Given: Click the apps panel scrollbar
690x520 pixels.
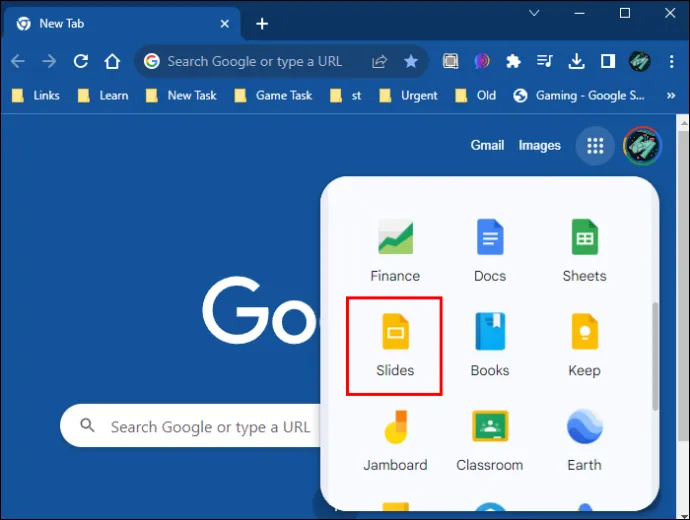Looking at the screenshot, I should pyautogui.click(x=655, y=356).
